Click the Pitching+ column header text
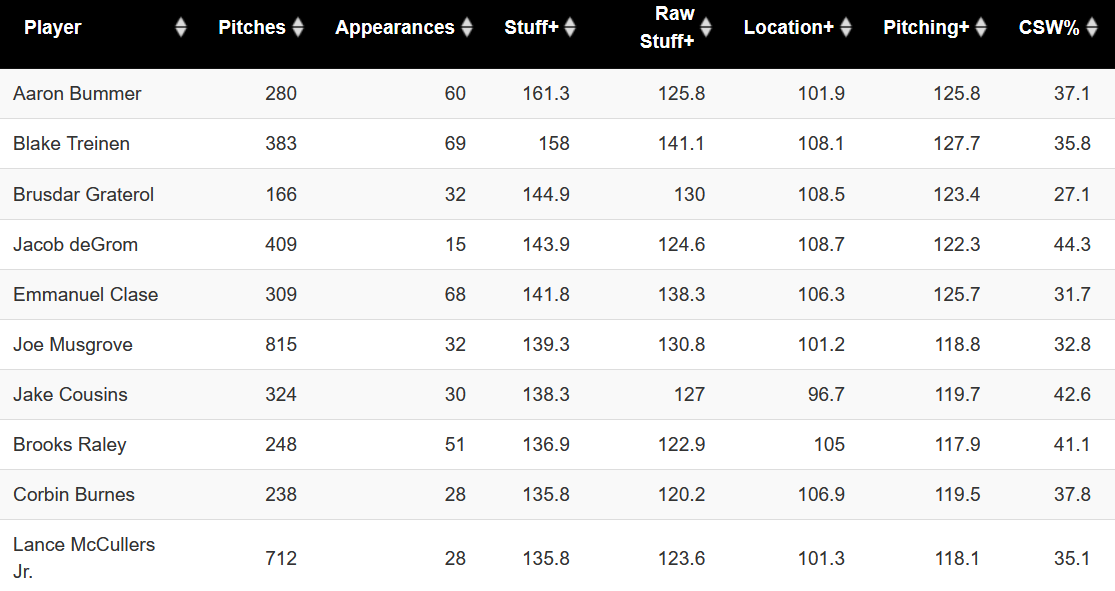 click(x=925, y=28)
